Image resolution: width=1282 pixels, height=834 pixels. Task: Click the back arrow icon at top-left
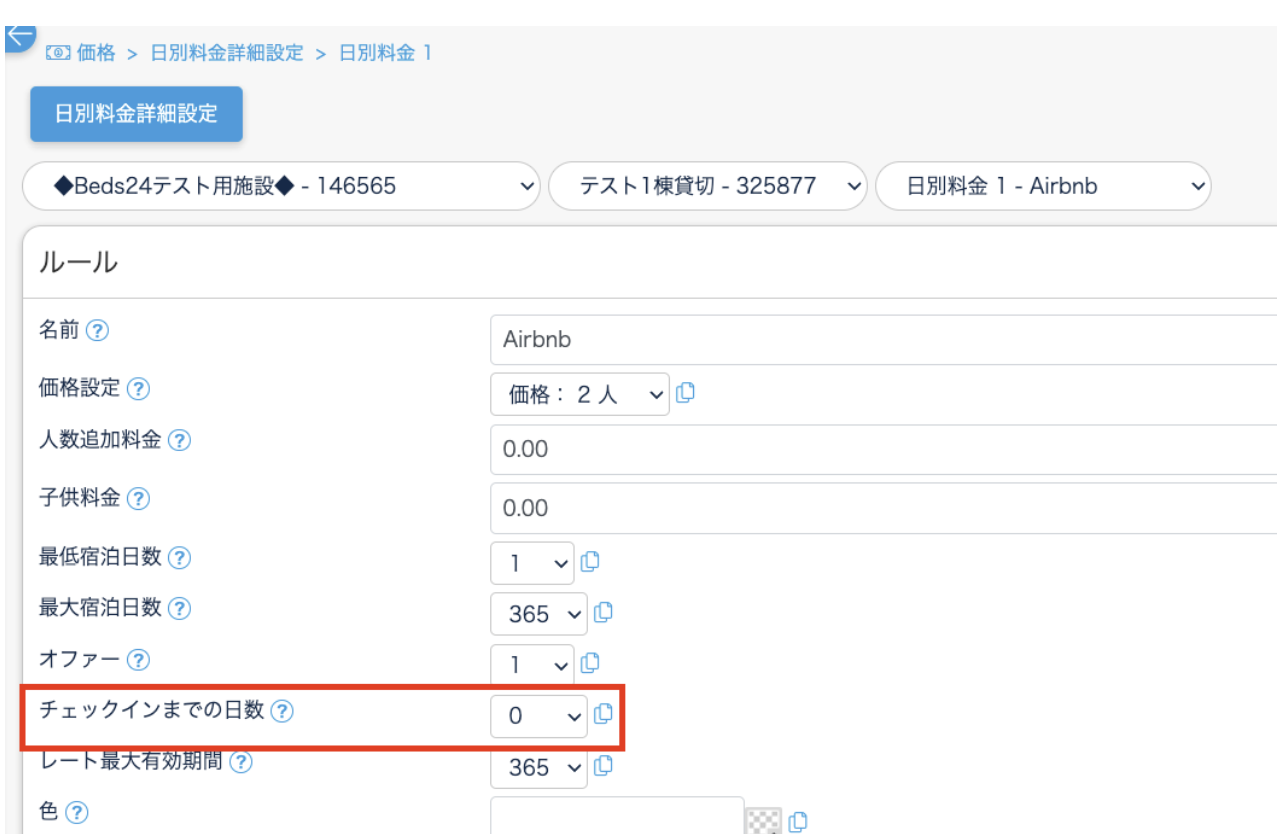click(x=19, y=37)
